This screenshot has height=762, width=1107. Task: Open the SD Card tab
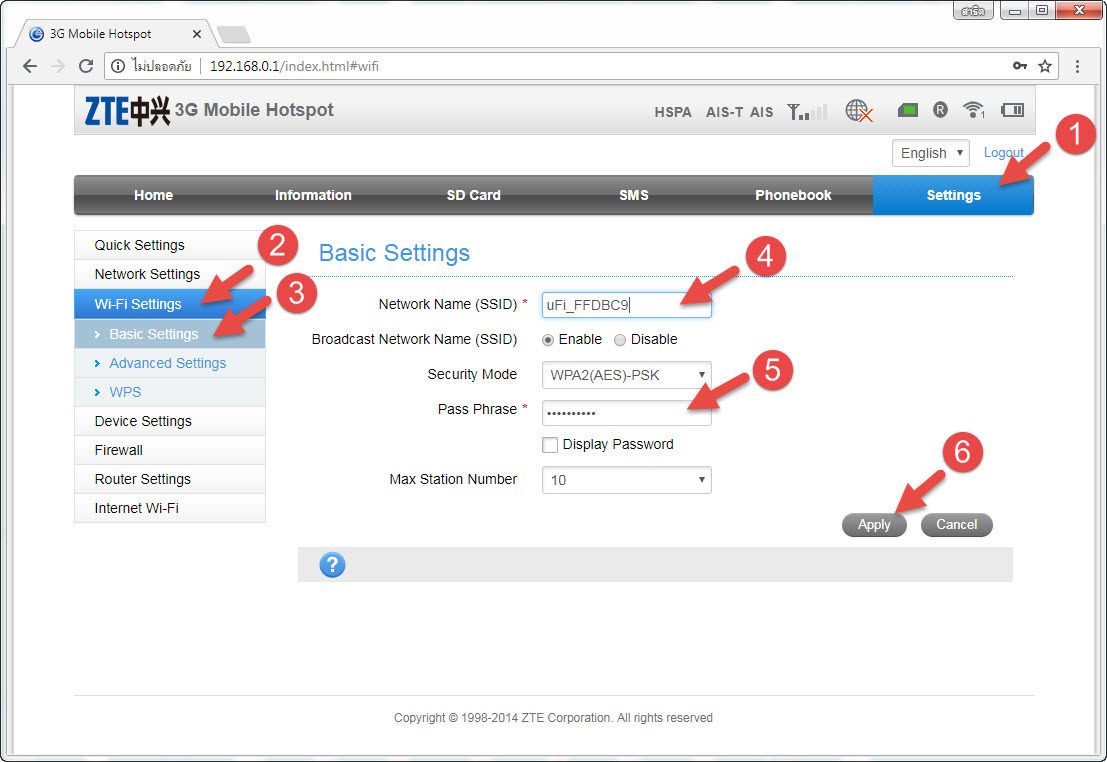click(473, 195)
